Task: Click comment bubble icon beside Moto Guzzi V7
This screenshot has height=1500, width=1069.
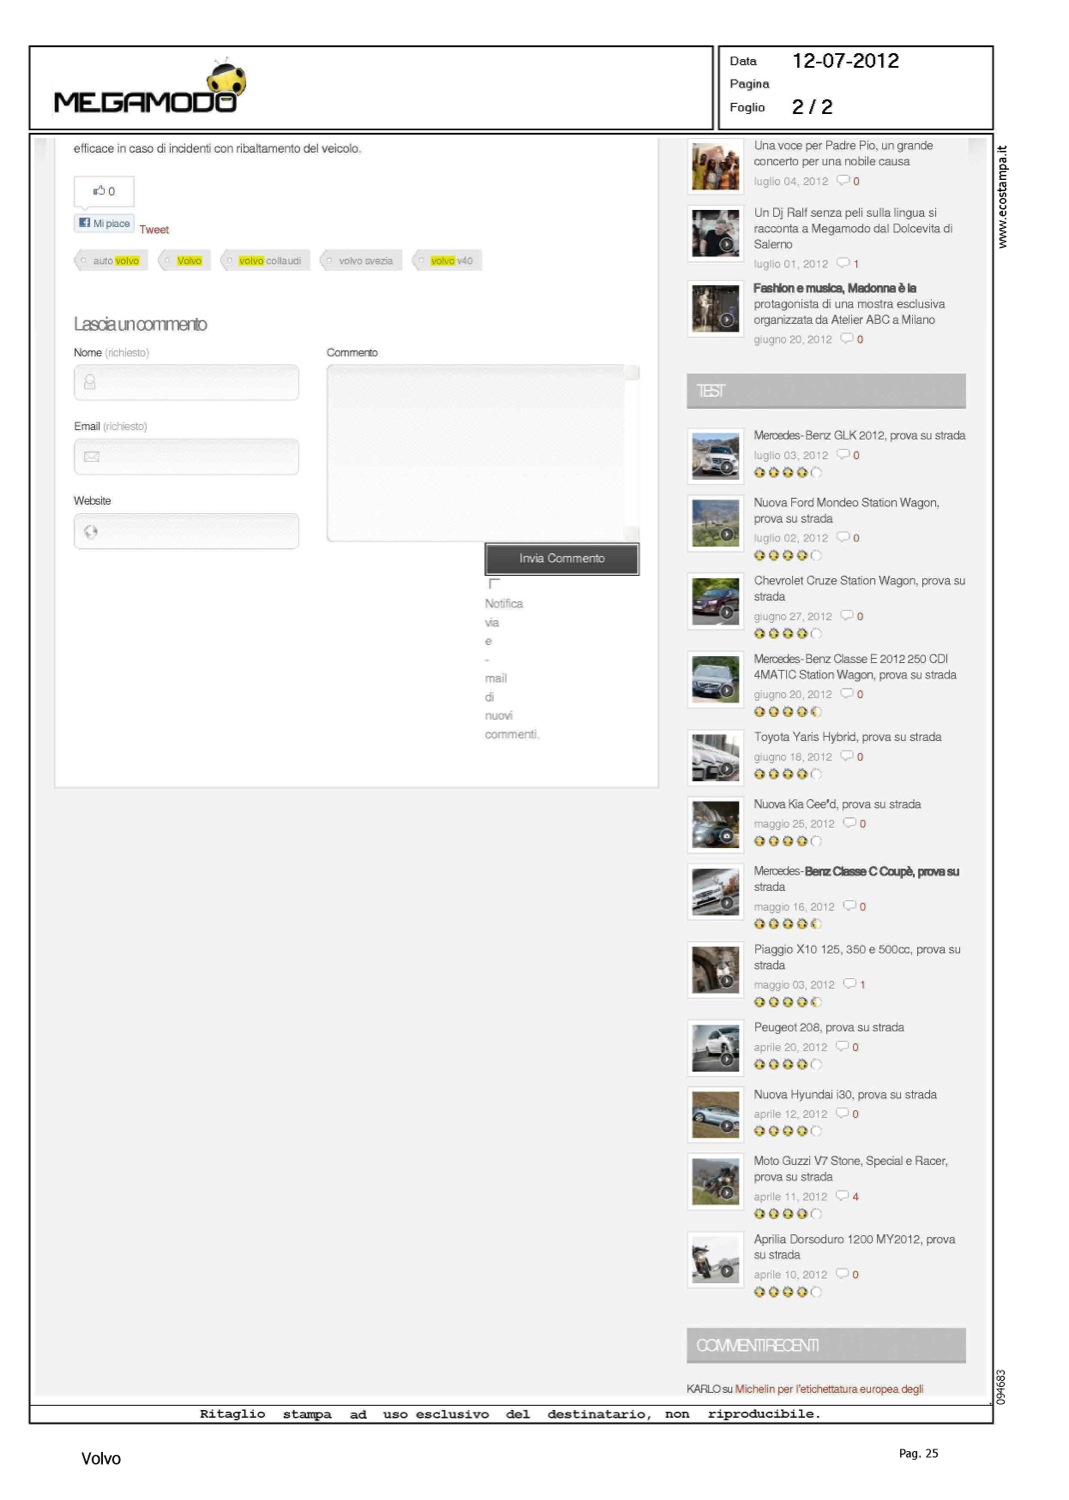Action: point(842,1196)
